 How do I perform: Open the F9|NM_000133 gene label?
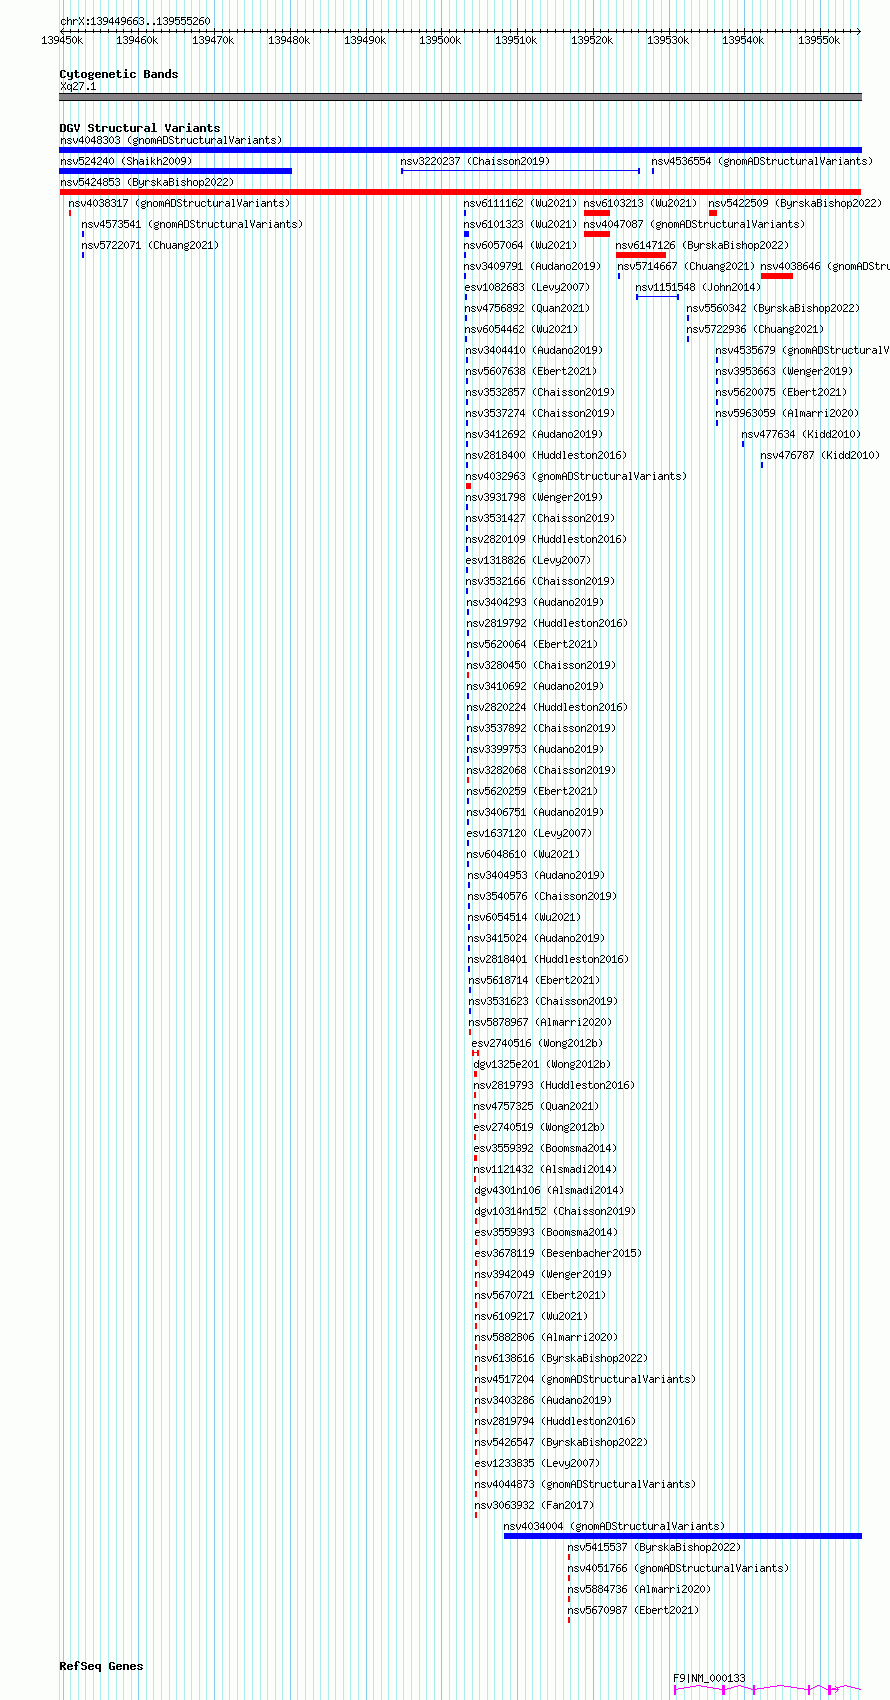(x=709, y=1678)
